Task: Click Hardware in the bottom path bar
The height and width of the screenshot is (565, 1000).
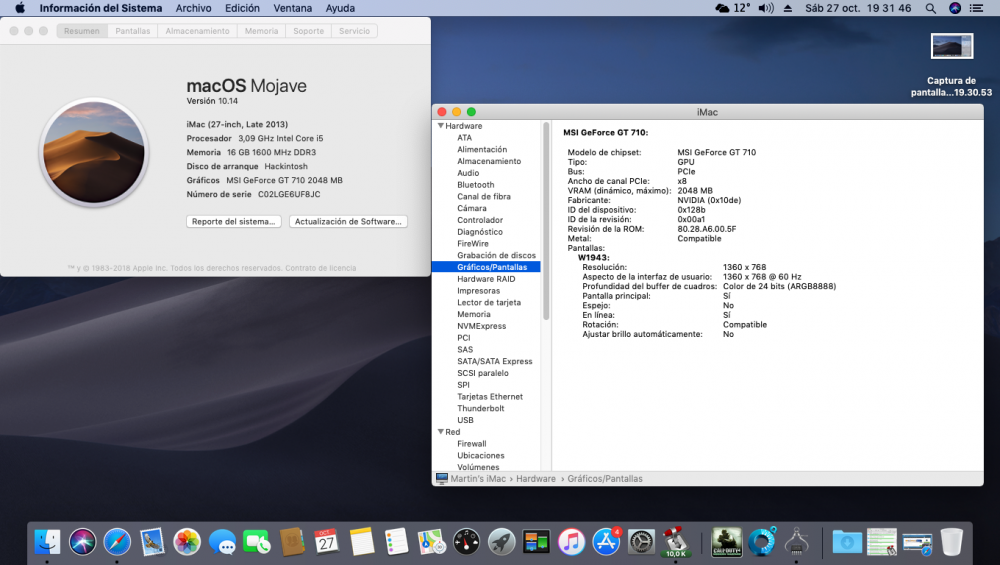Action: pos(536,479)
